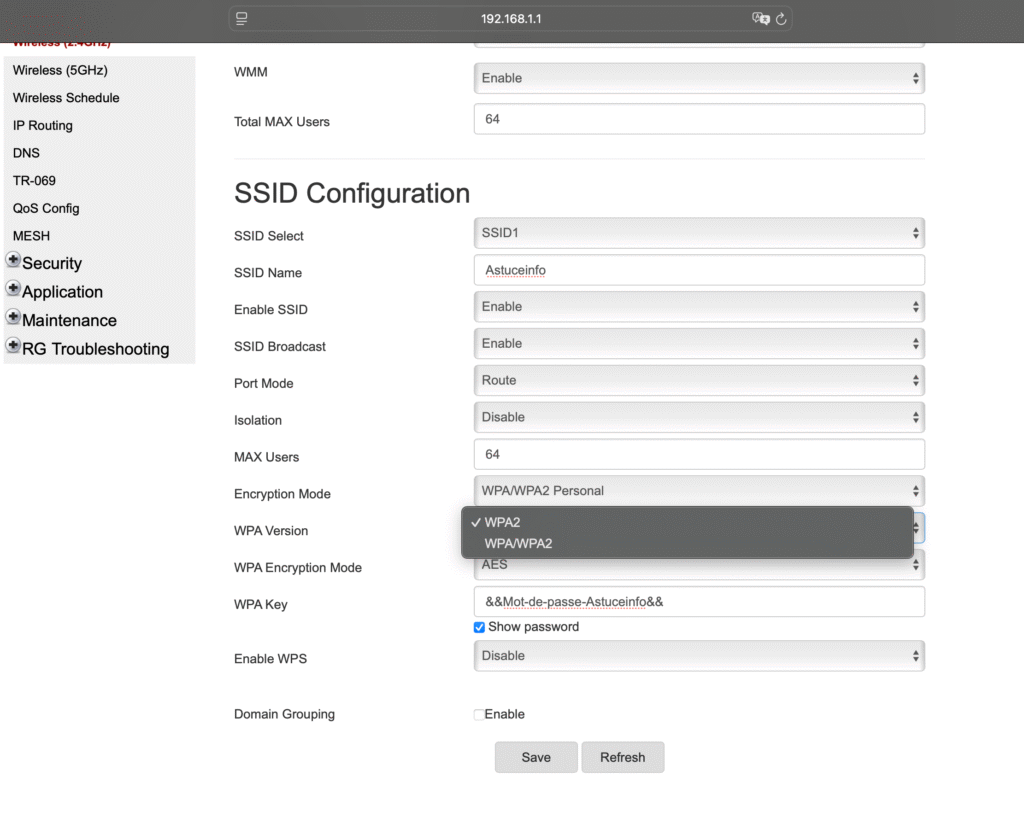This screenshot has width=1024, height=818.
Task: Click the Application label in sidebar
Action: tap(63, 292)
